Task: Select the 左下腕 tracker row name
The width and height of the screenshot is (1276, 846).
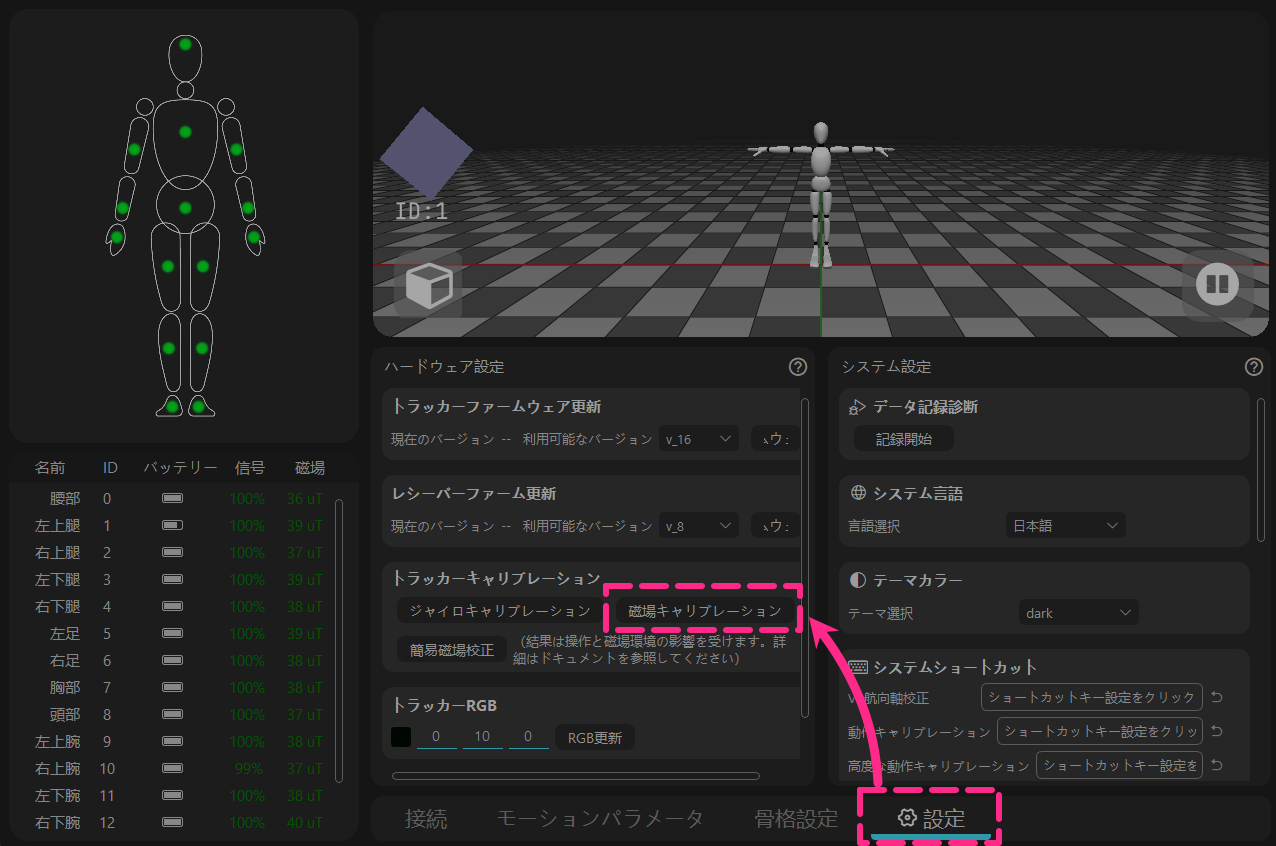Action: coord(58,795)
